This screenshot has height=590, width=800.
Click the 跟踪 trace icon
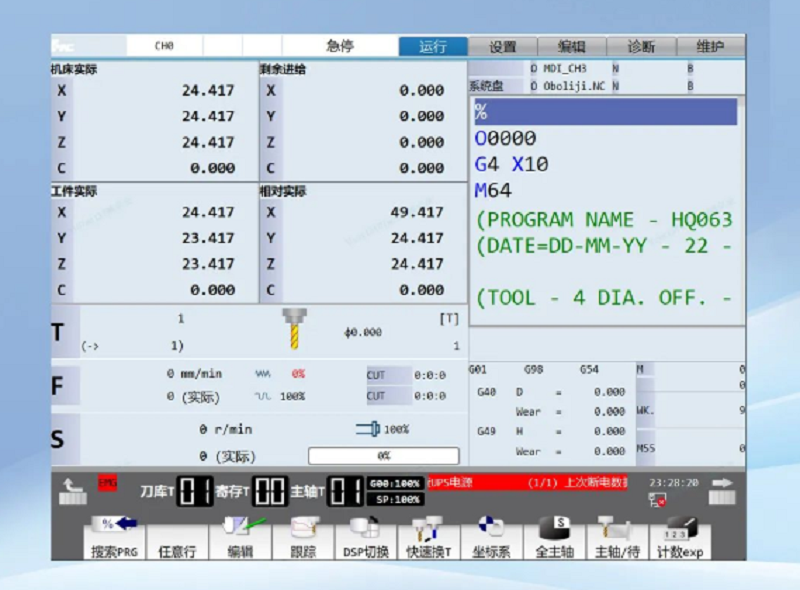(x=303, y=537)
